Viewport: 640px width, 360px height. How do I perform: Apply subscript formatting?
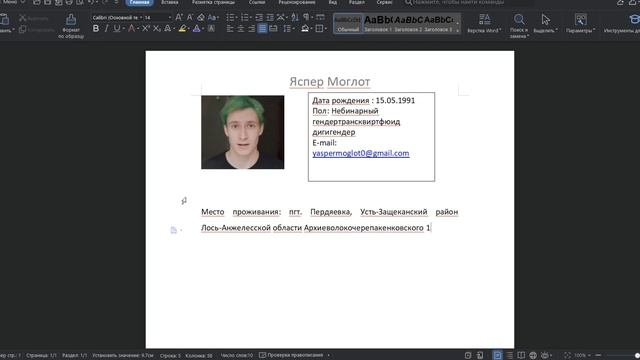tap(156, 29)
